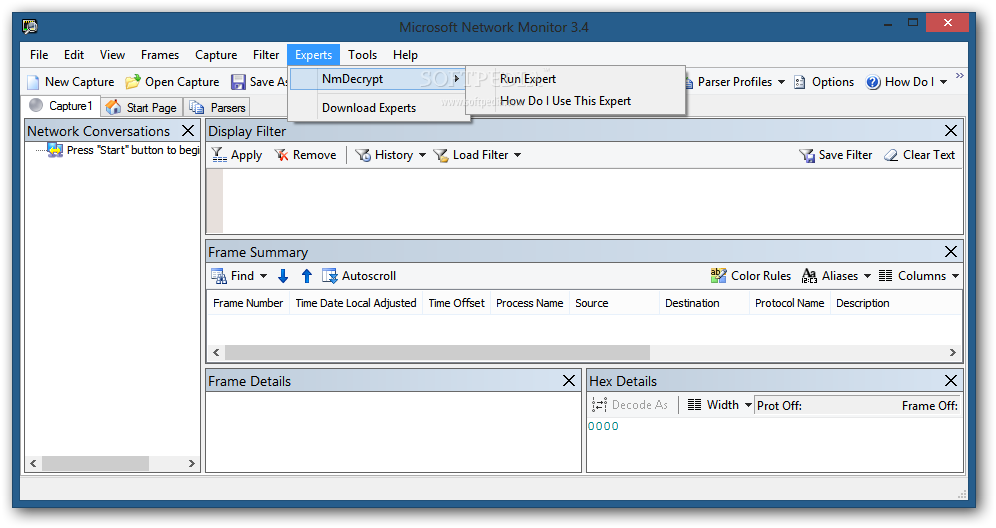
Task: Open the History dropdown arrow
Action: click(x=422, y=155)
